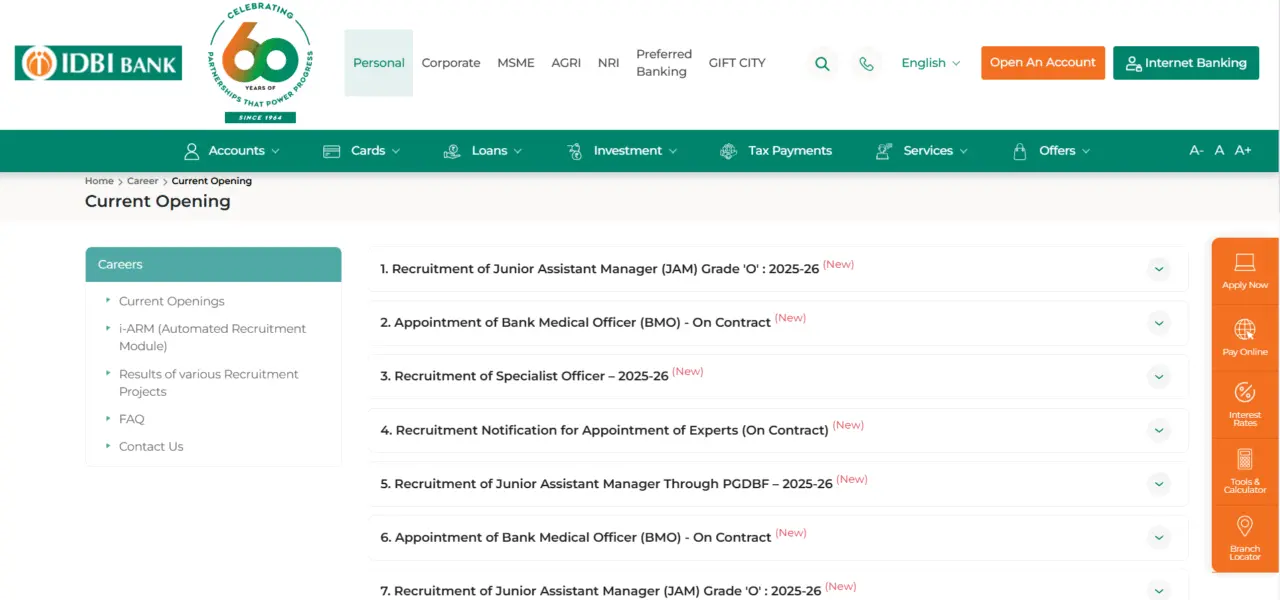Open the Services dropdown menu
The height and width of the screenshot is (600, 1280).
click(922, 151)
